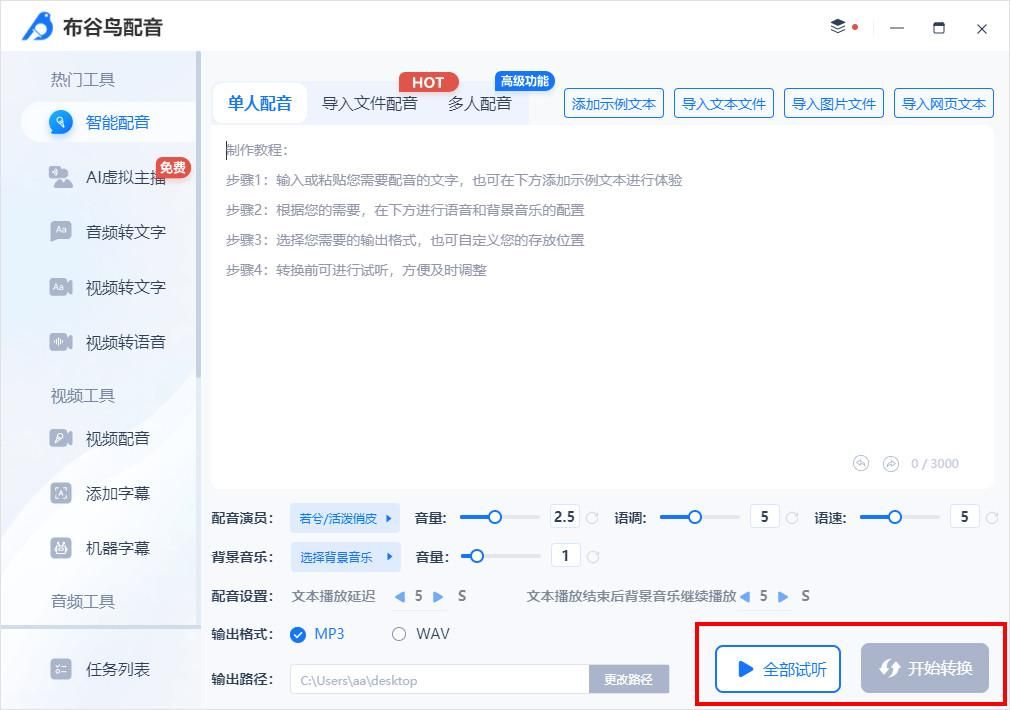Image resolution: width=1010 pixels, height=710 pixels.
Task: Decrease 文本播放延迟 with left arrow
Action: pyautogui.click(x=399, y=597)
